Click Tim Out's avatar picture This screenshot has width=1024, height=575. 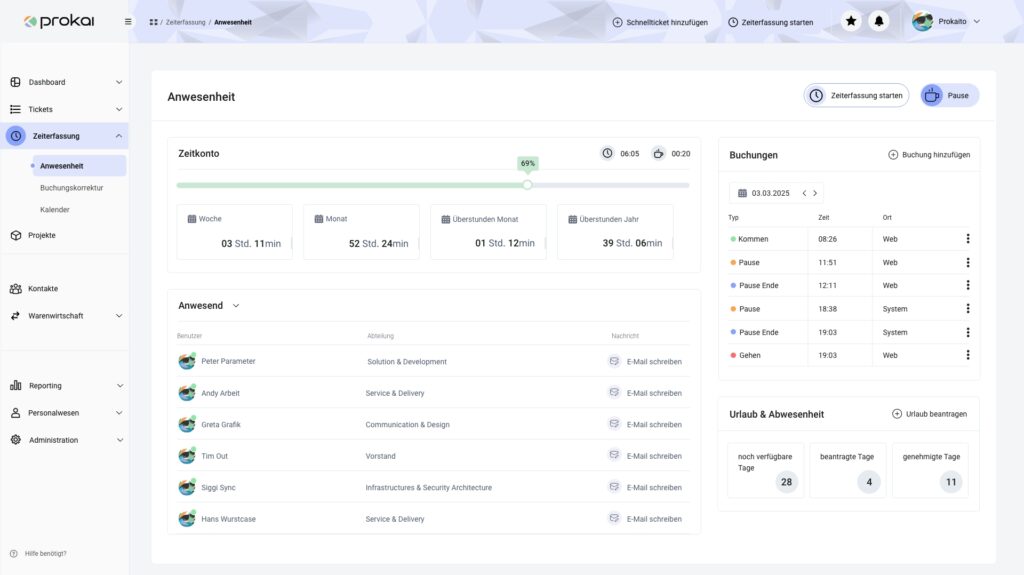[x=187, y=456]
